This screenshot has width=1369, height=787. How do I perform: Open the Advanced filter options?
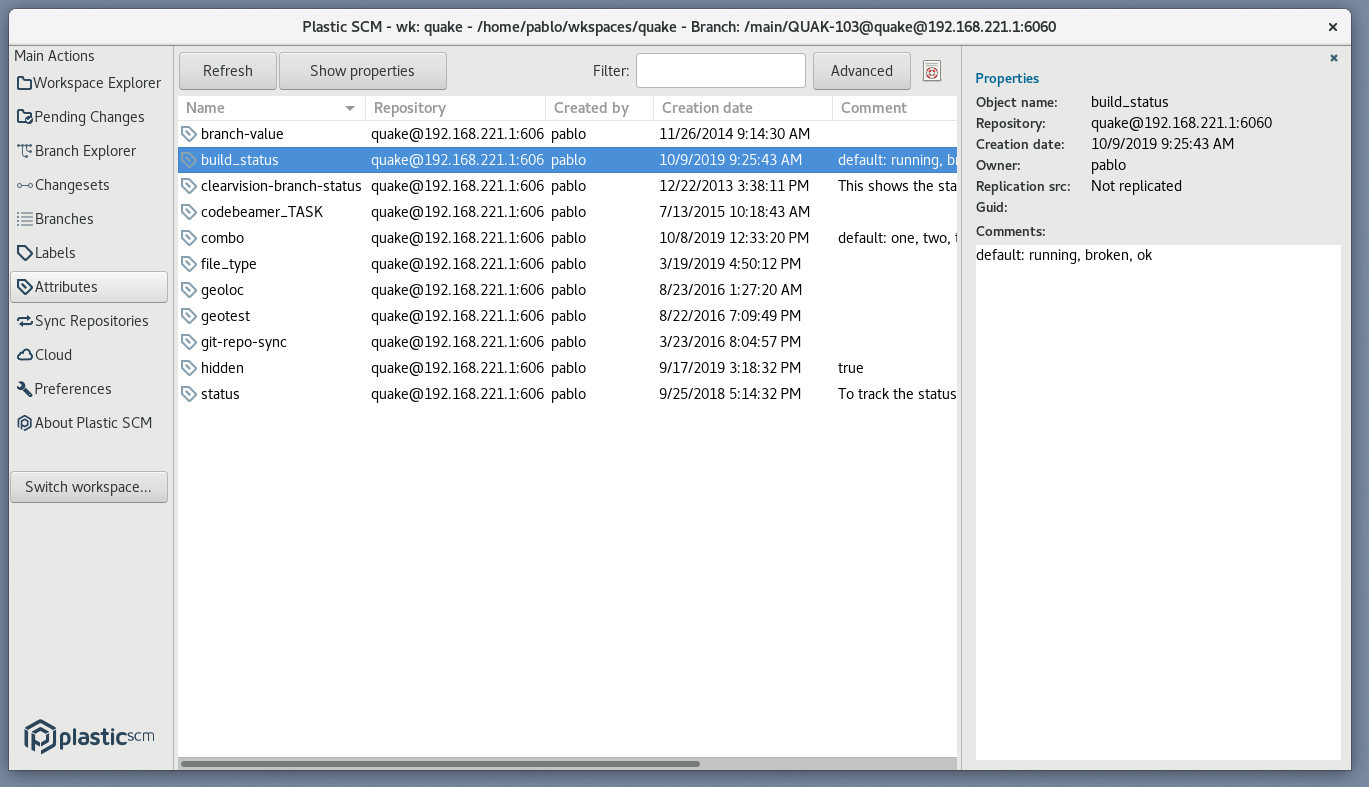tap(861, 70)
